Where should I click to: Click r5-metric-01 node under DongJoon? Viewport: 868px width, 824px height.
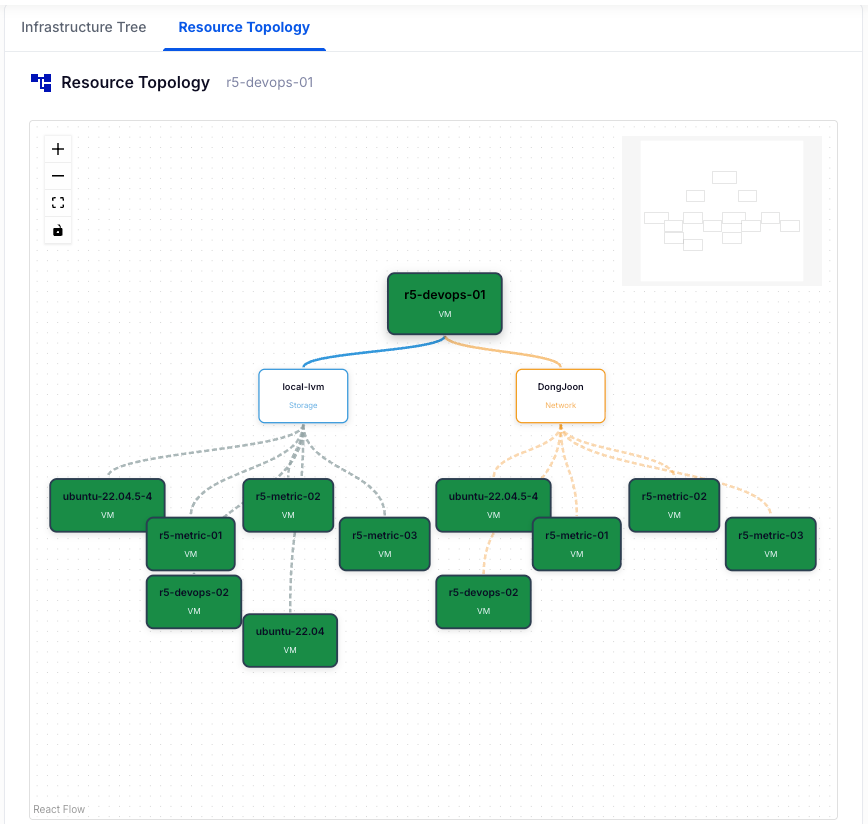click(x=576, y=543)
